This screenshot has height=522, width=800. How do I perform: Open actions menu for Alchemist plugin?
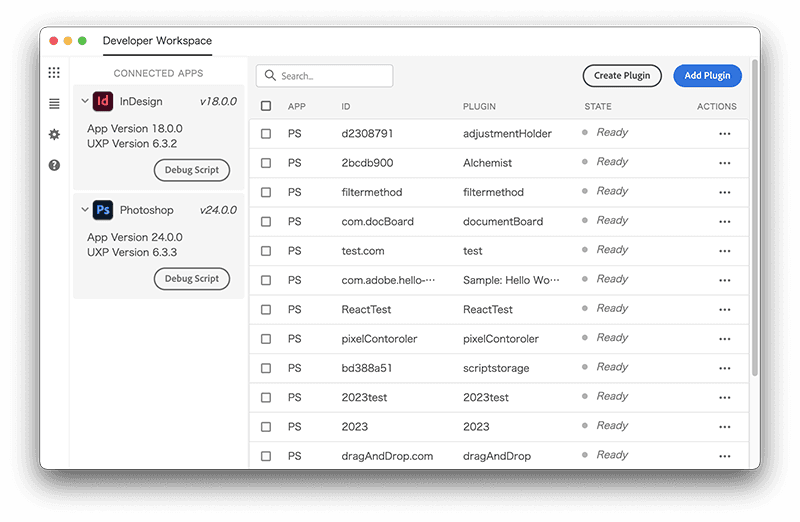(725, 163)
